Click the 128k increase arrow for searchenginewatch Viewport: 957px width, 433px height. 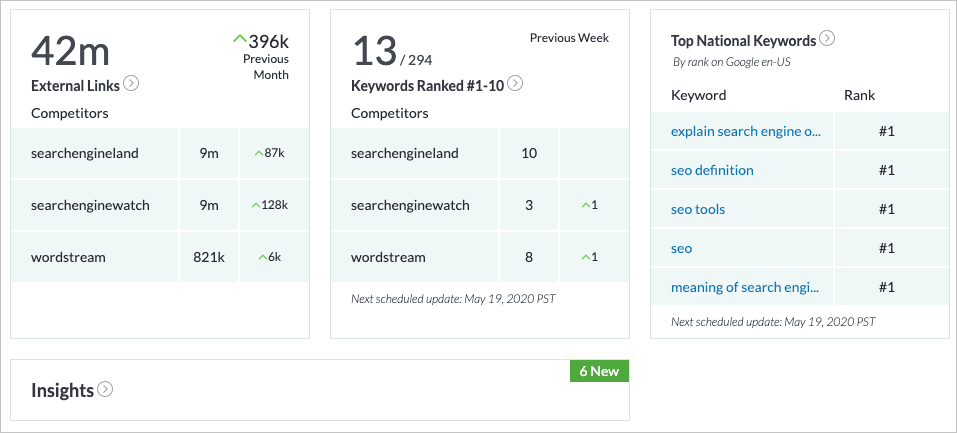tap(255, 205)
